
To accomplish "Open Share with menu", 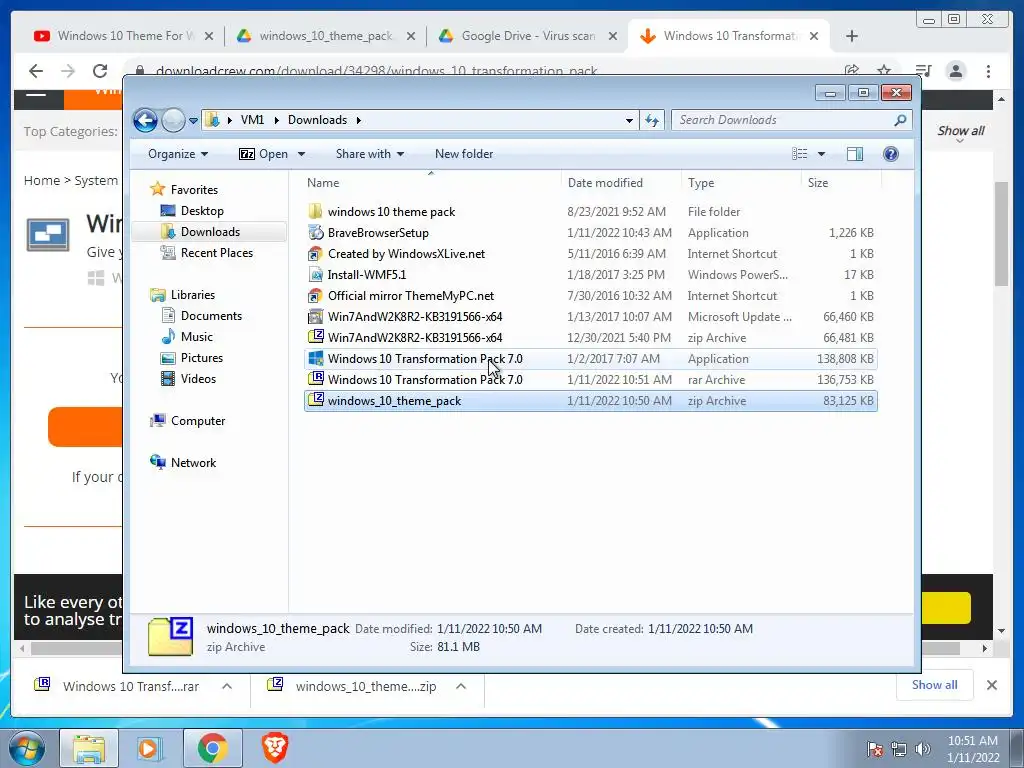I will (370, 154).
